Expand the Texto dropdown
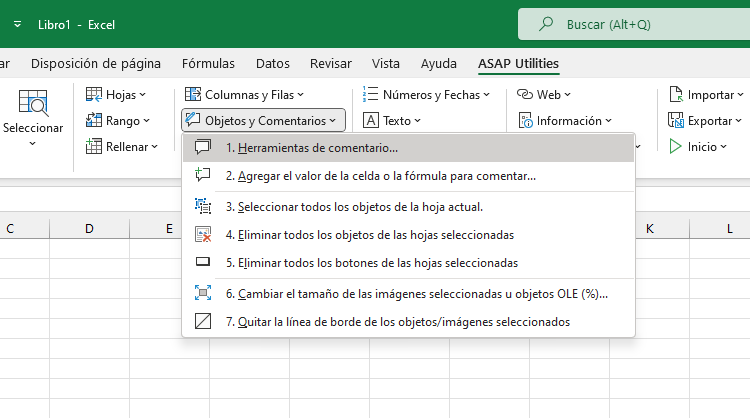Screen dimensions: 750x418 418,121
